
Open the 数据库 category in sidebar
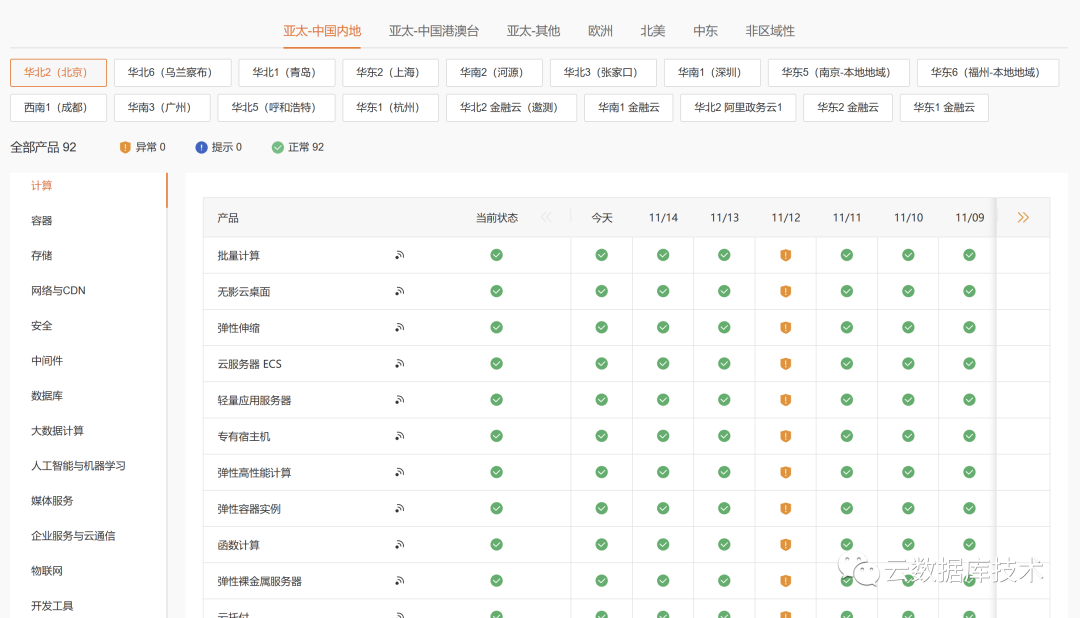[47, 396]
